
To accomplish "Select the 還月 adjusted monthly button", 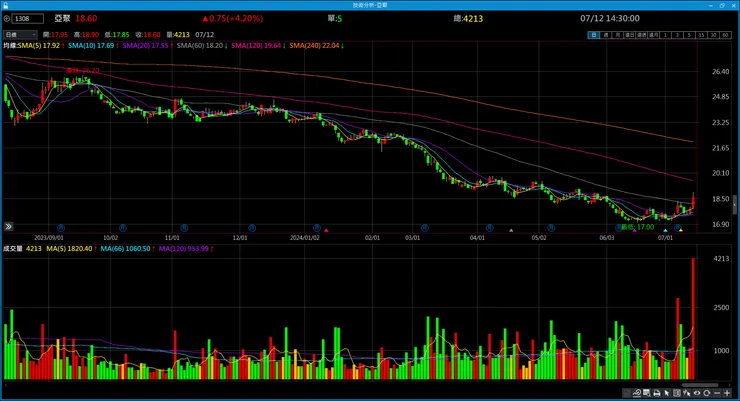I will click(653, 35).
